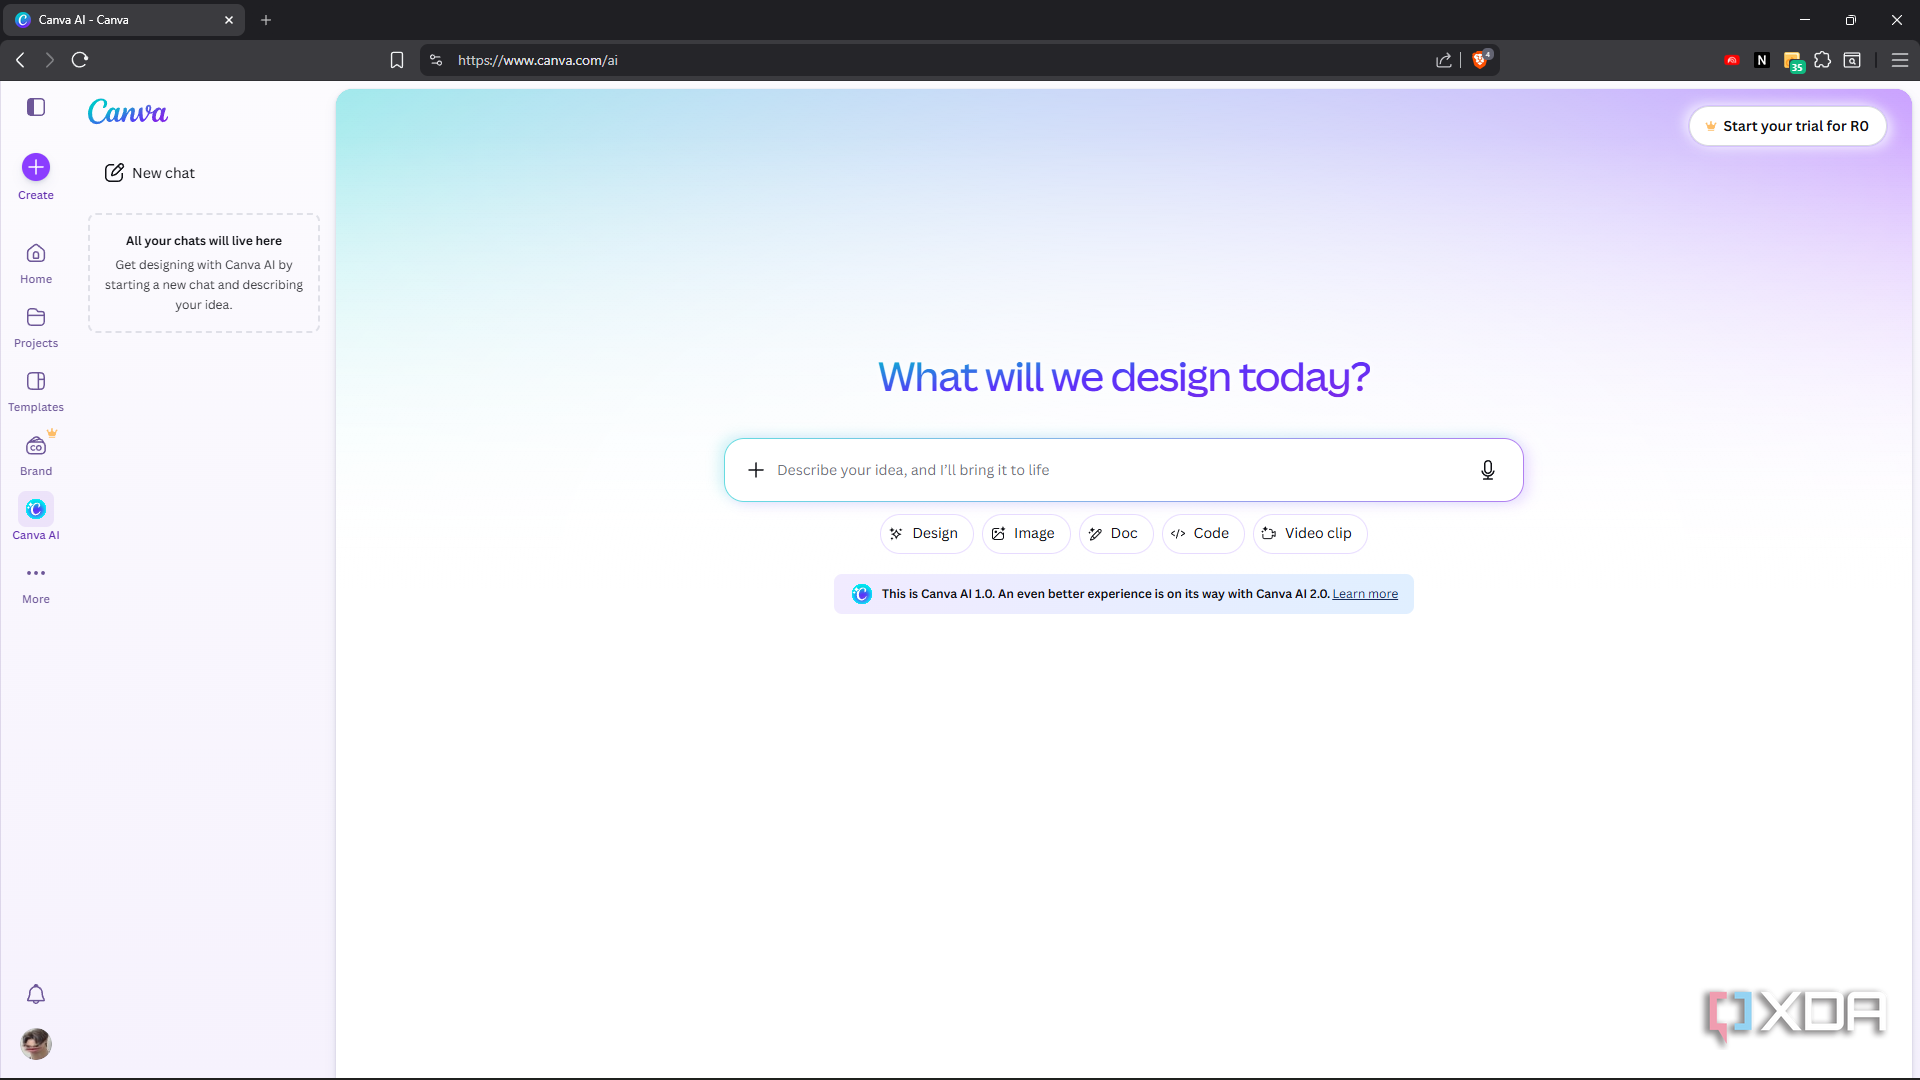This screenshot has width=1920, height=1080.
Task: Go back in browser
Action: pyautogui.click(x=20, y=60)
